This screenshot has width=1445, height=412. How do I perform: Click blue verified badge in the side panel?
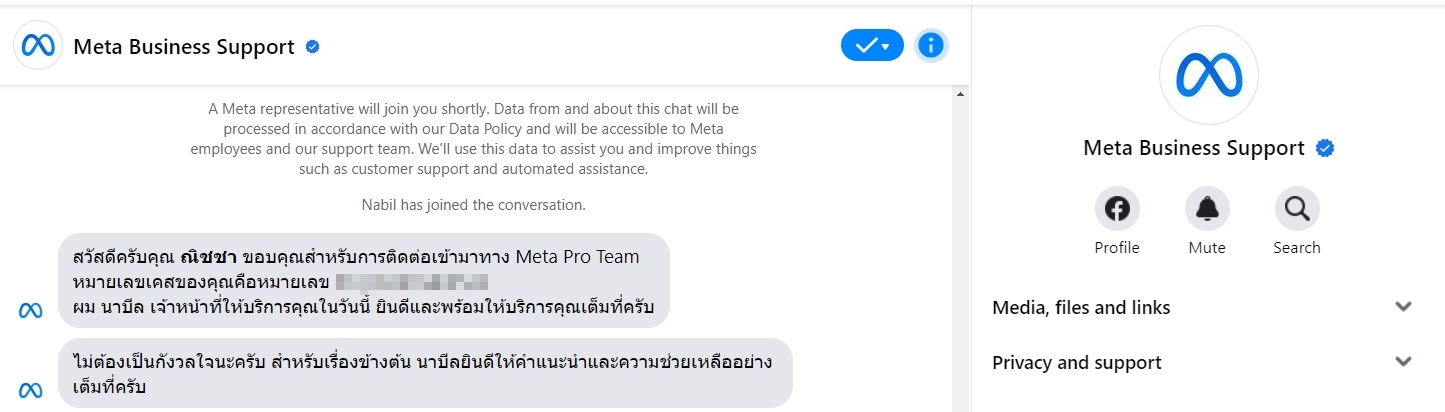tap(1325, 149)
